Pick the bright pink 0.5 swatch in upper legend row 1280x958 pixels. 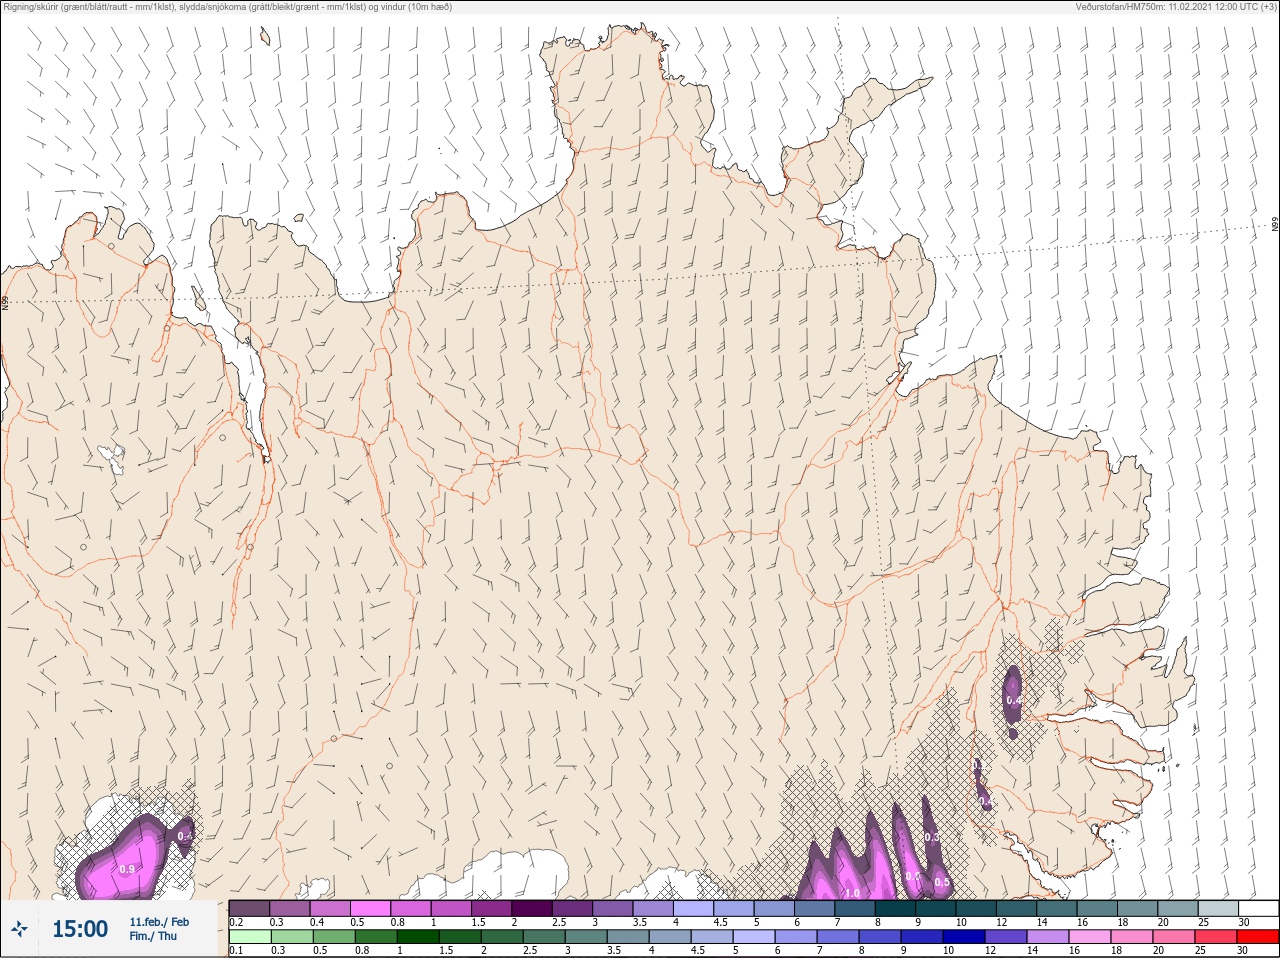pos(370,908)
